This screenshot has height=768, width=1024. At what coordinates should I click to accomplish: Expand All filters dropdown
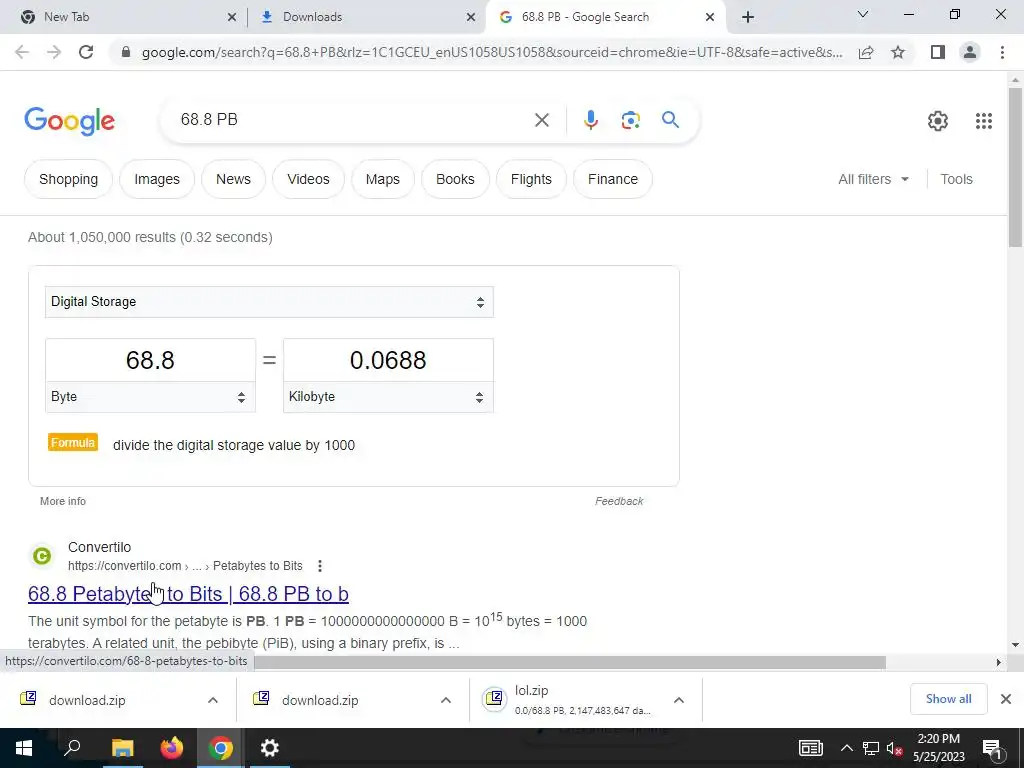873,179
